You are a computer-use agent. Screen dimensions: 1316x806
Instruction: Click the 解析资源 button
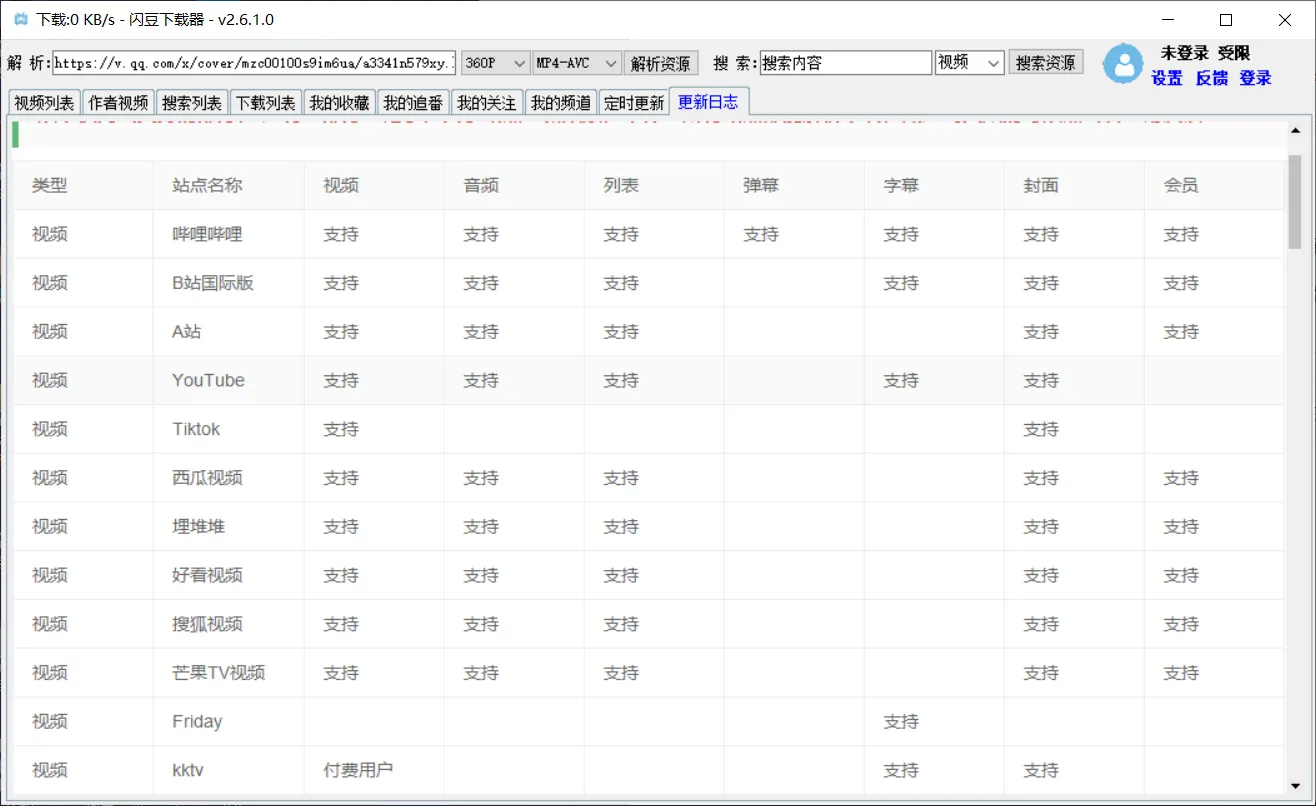661,63
